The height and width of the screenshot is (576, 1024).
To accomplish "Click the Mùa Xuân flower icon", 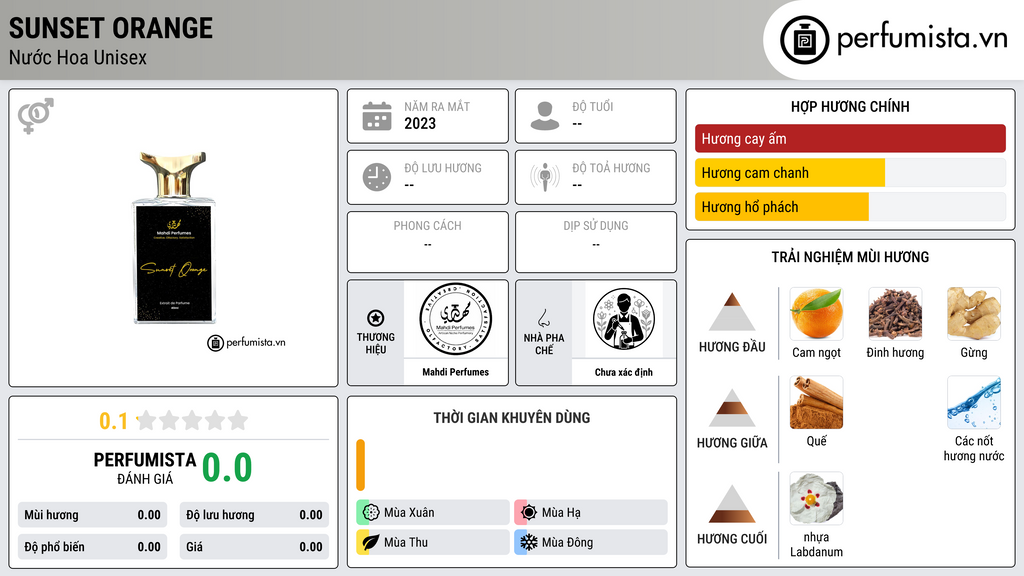I will pos(371,513).
